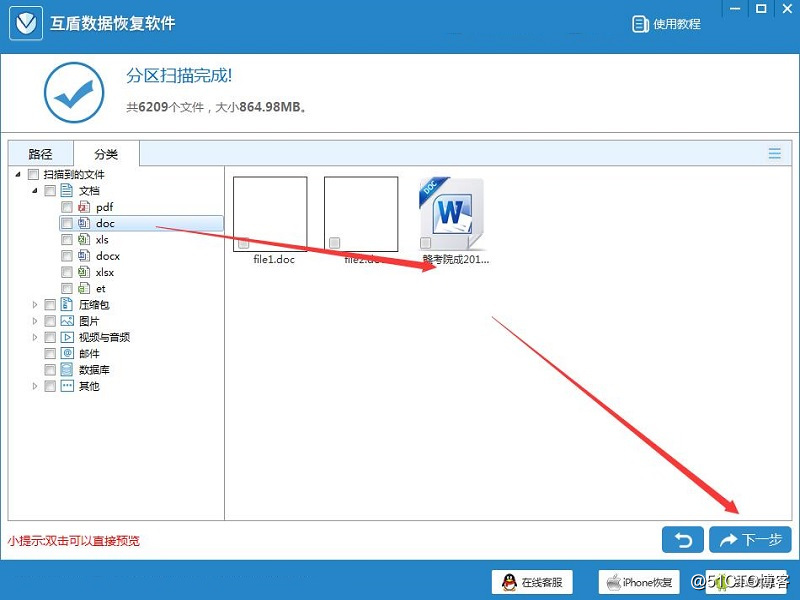Check the 扫描到的文件 checkbox
The height and width of the screenshot is (600, 800).
[33, 174]
